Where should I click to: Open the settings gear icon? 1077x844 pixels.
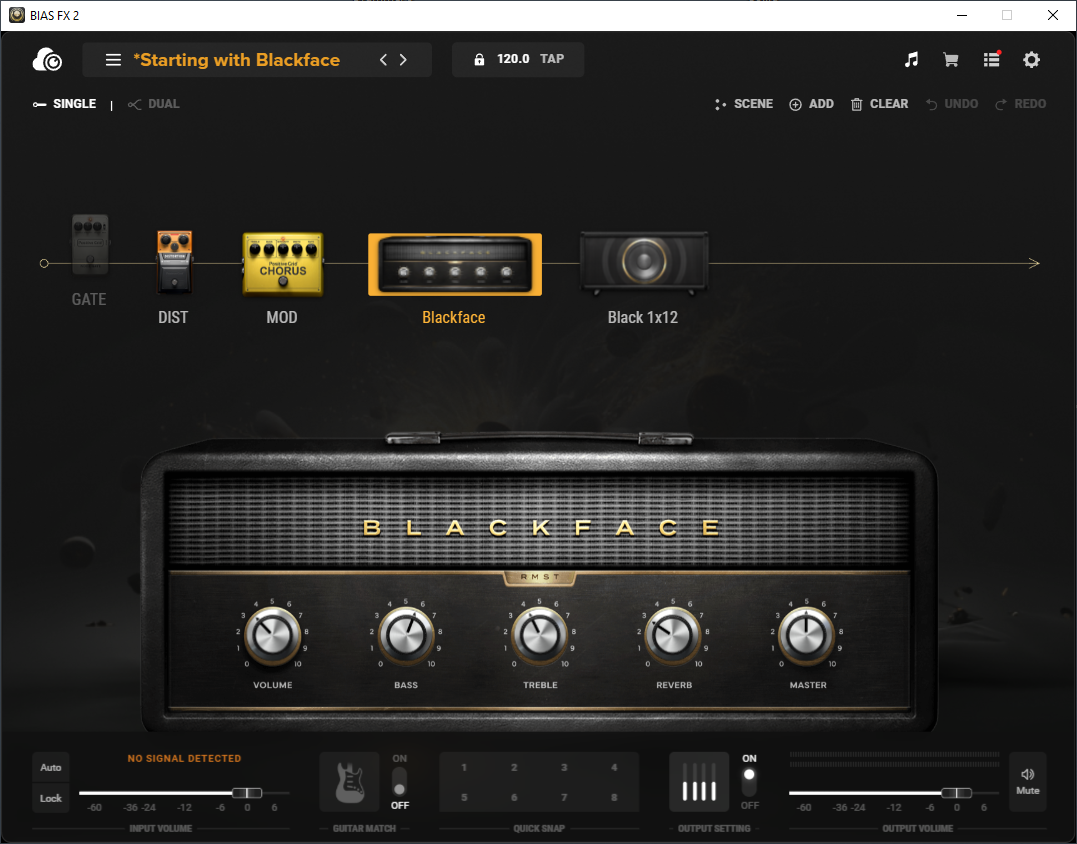click(1031, 60)
